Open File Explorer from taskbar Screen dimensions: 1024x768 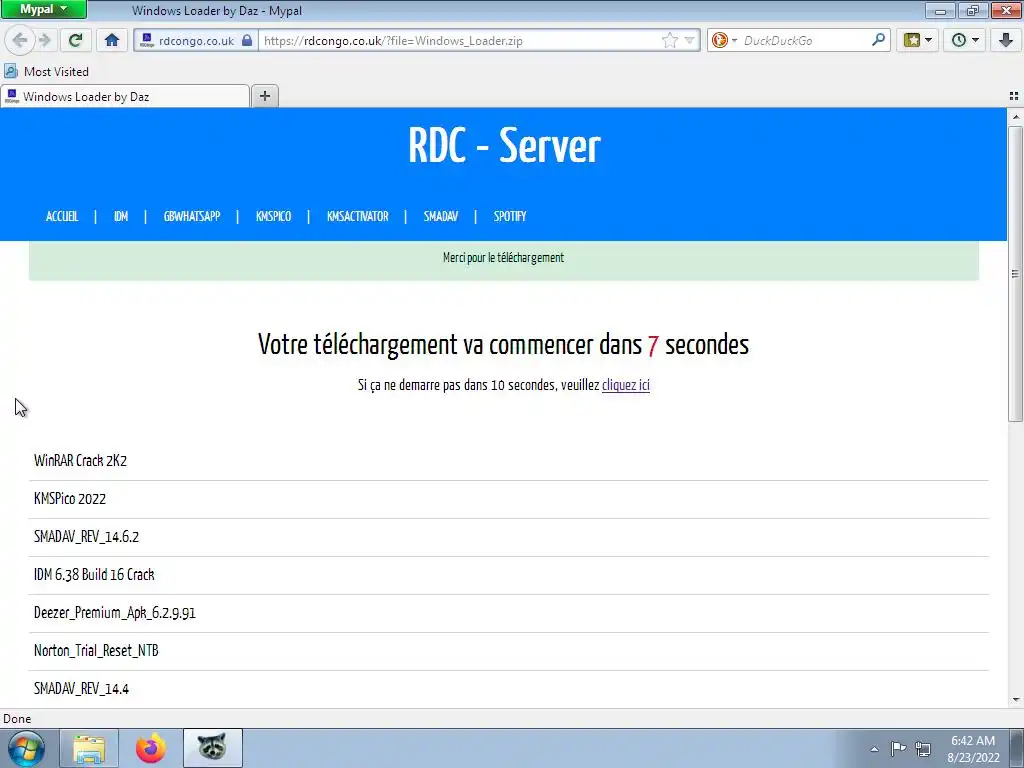(89, 748)
